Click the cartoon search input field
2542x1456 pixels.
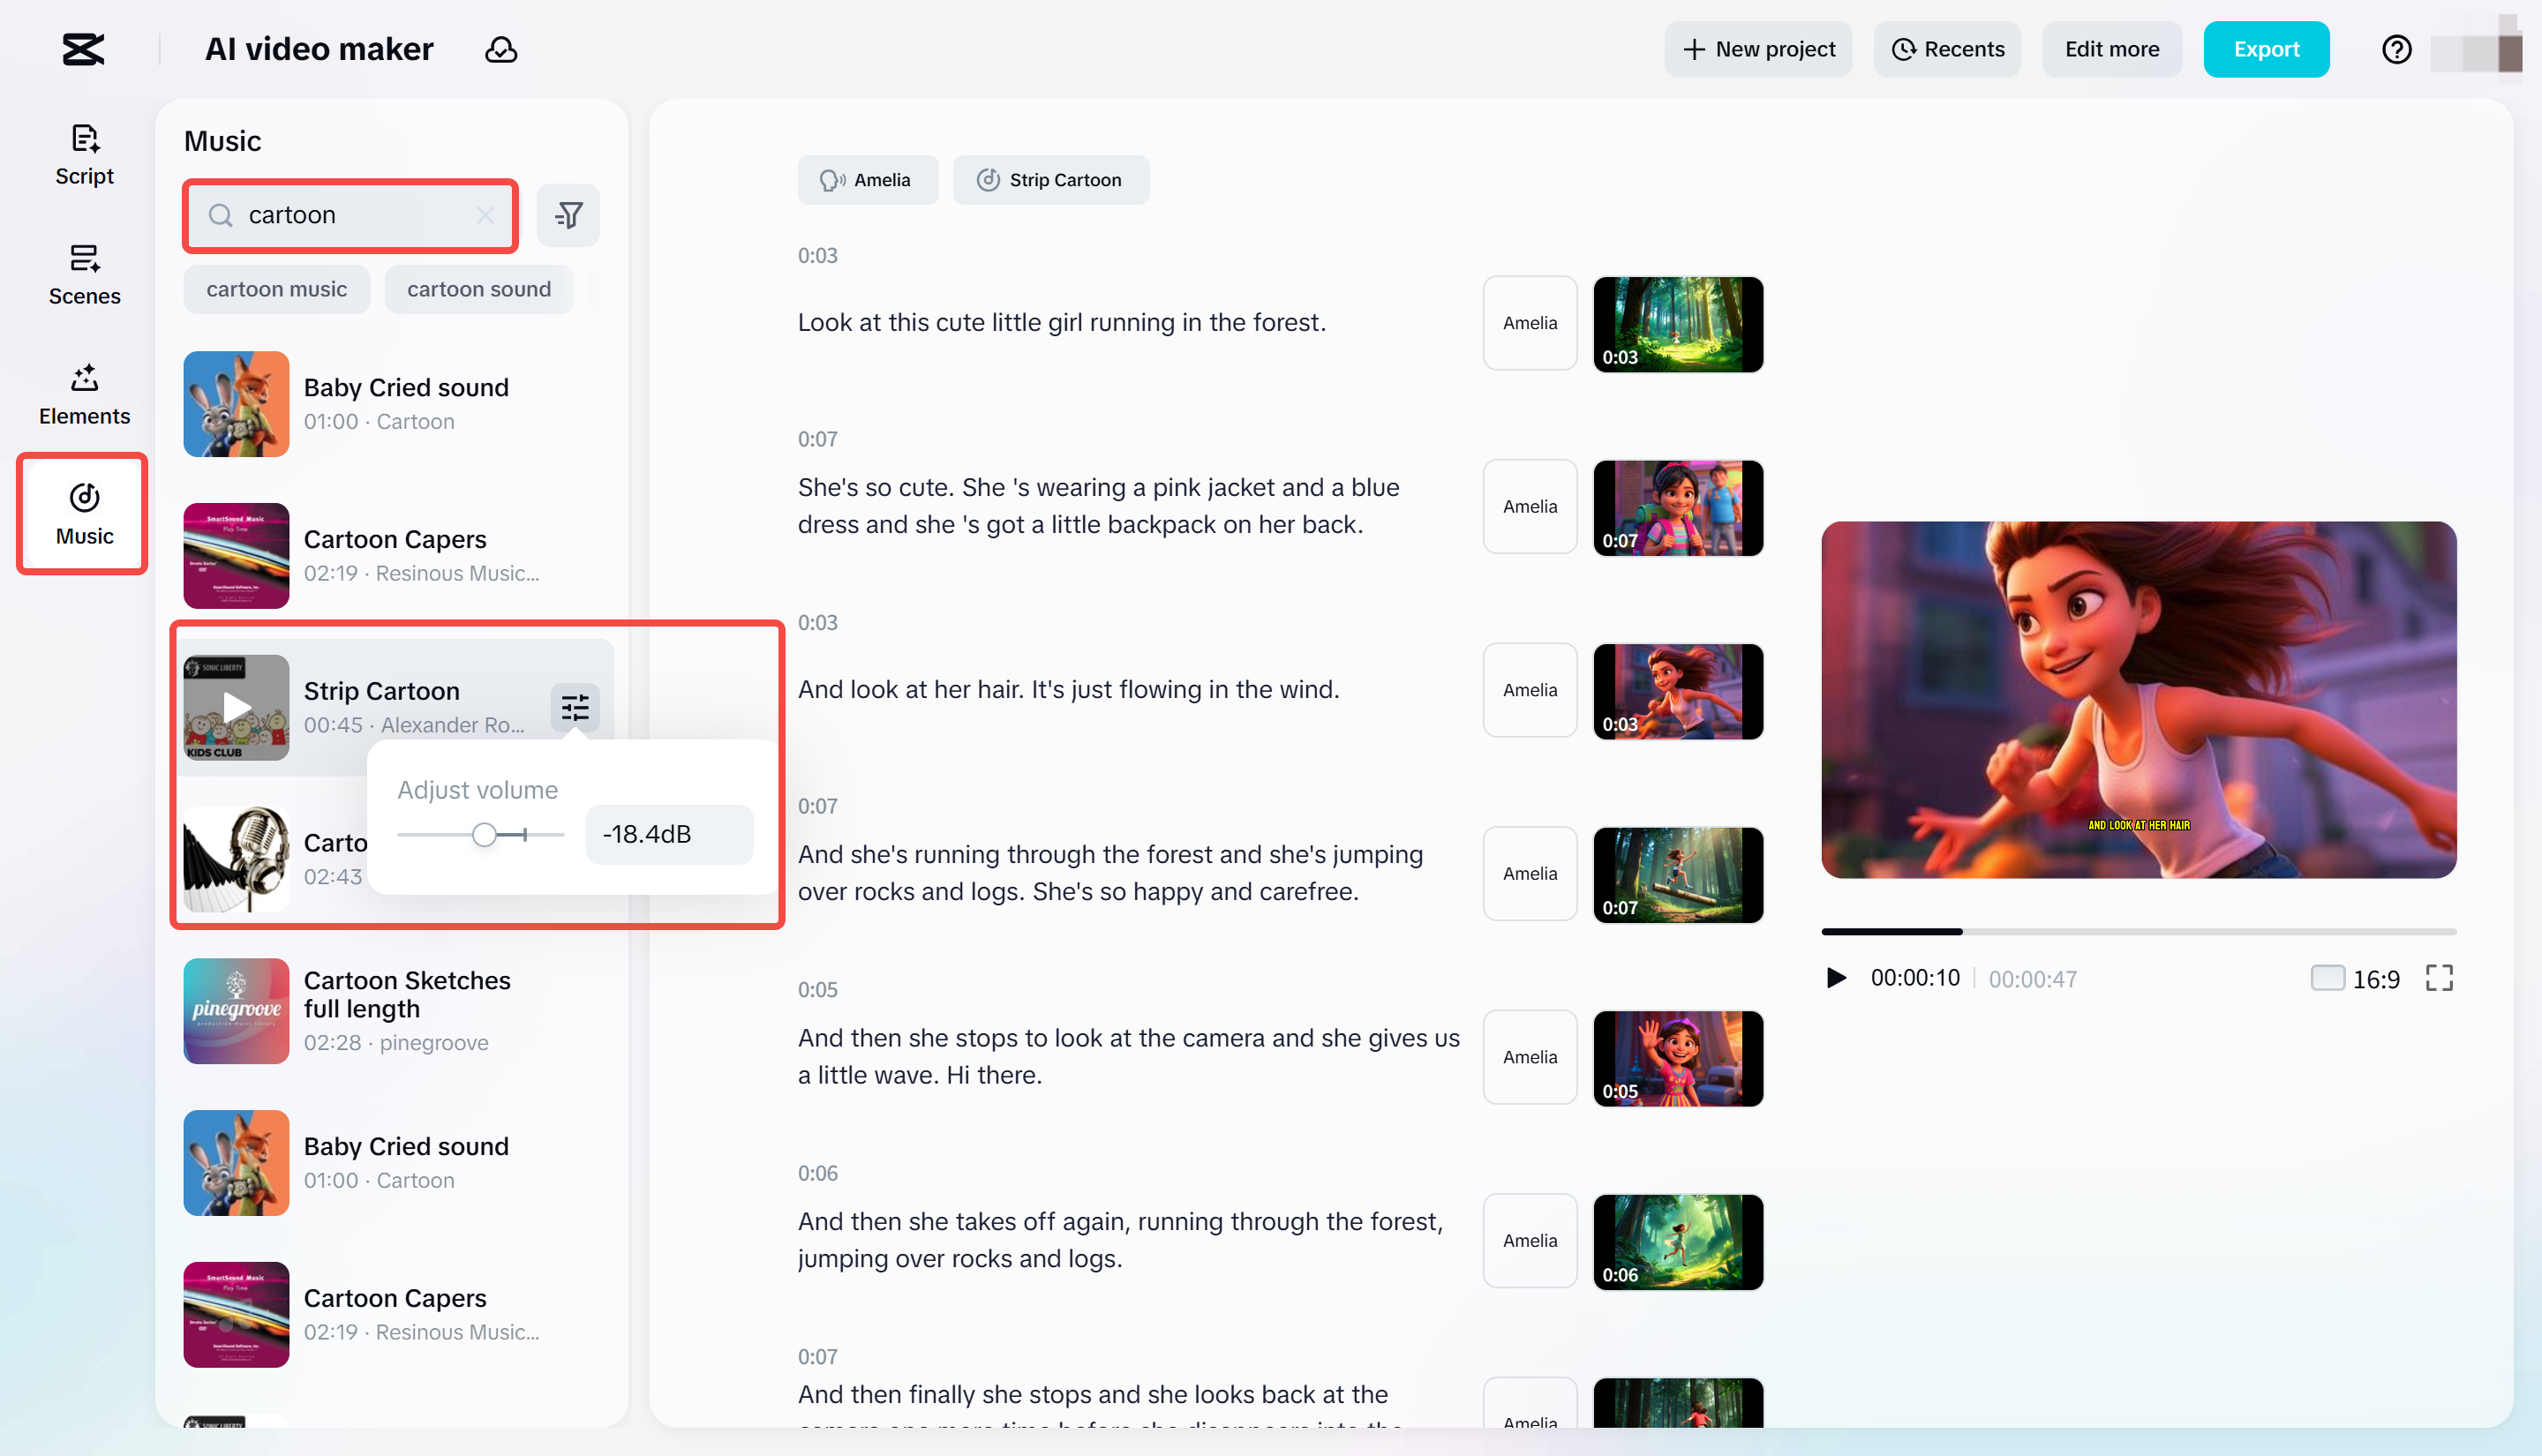[x=350, y=215]
